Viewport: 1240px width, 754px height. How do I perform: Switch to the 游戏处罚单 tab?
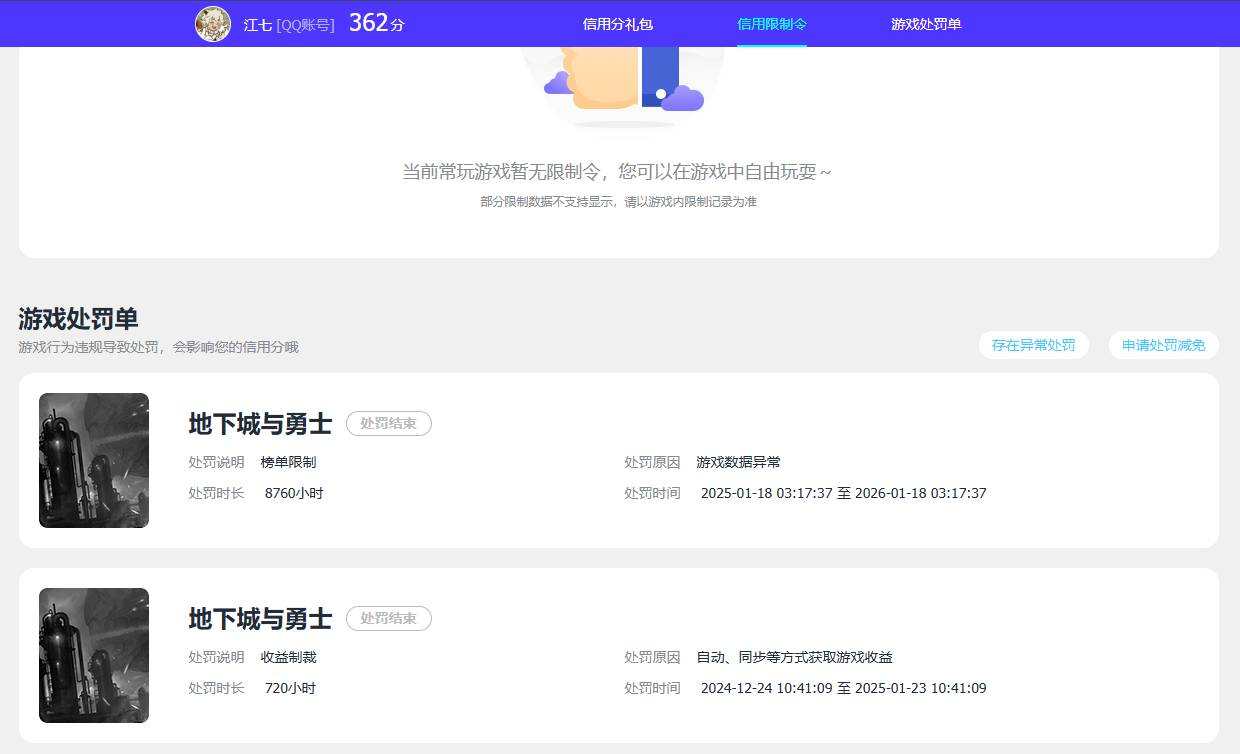point(926,24)
